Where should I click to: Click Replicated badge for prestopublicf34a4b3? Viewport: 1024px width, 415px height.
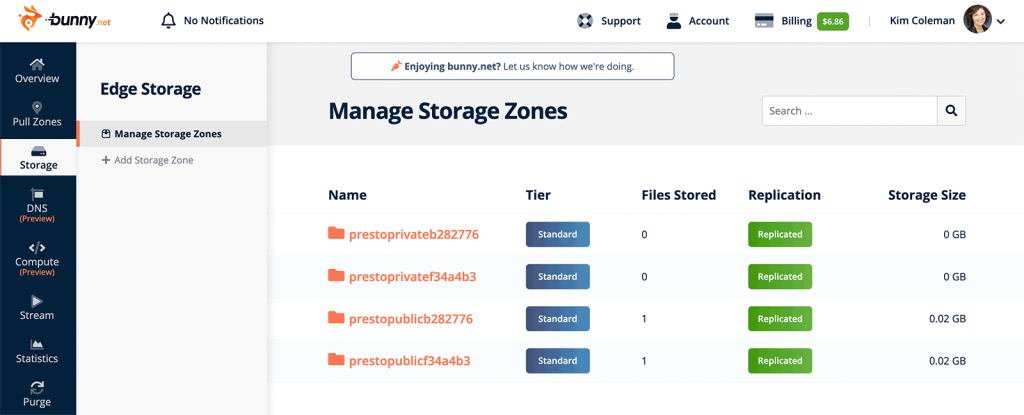pos(780,361)
